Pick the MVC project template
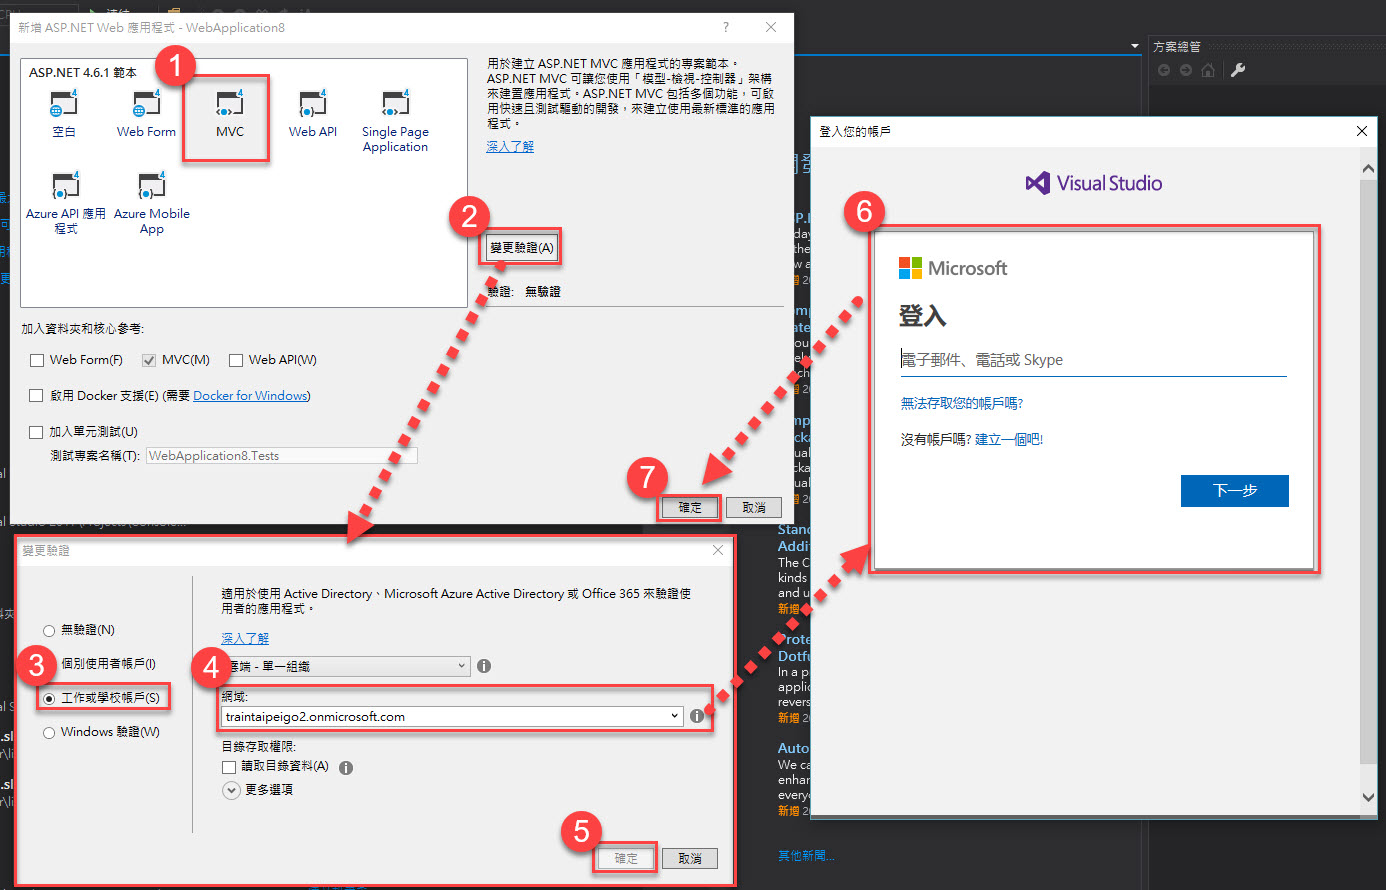Viewport: 1386px width, 890px height. [229, 114]
